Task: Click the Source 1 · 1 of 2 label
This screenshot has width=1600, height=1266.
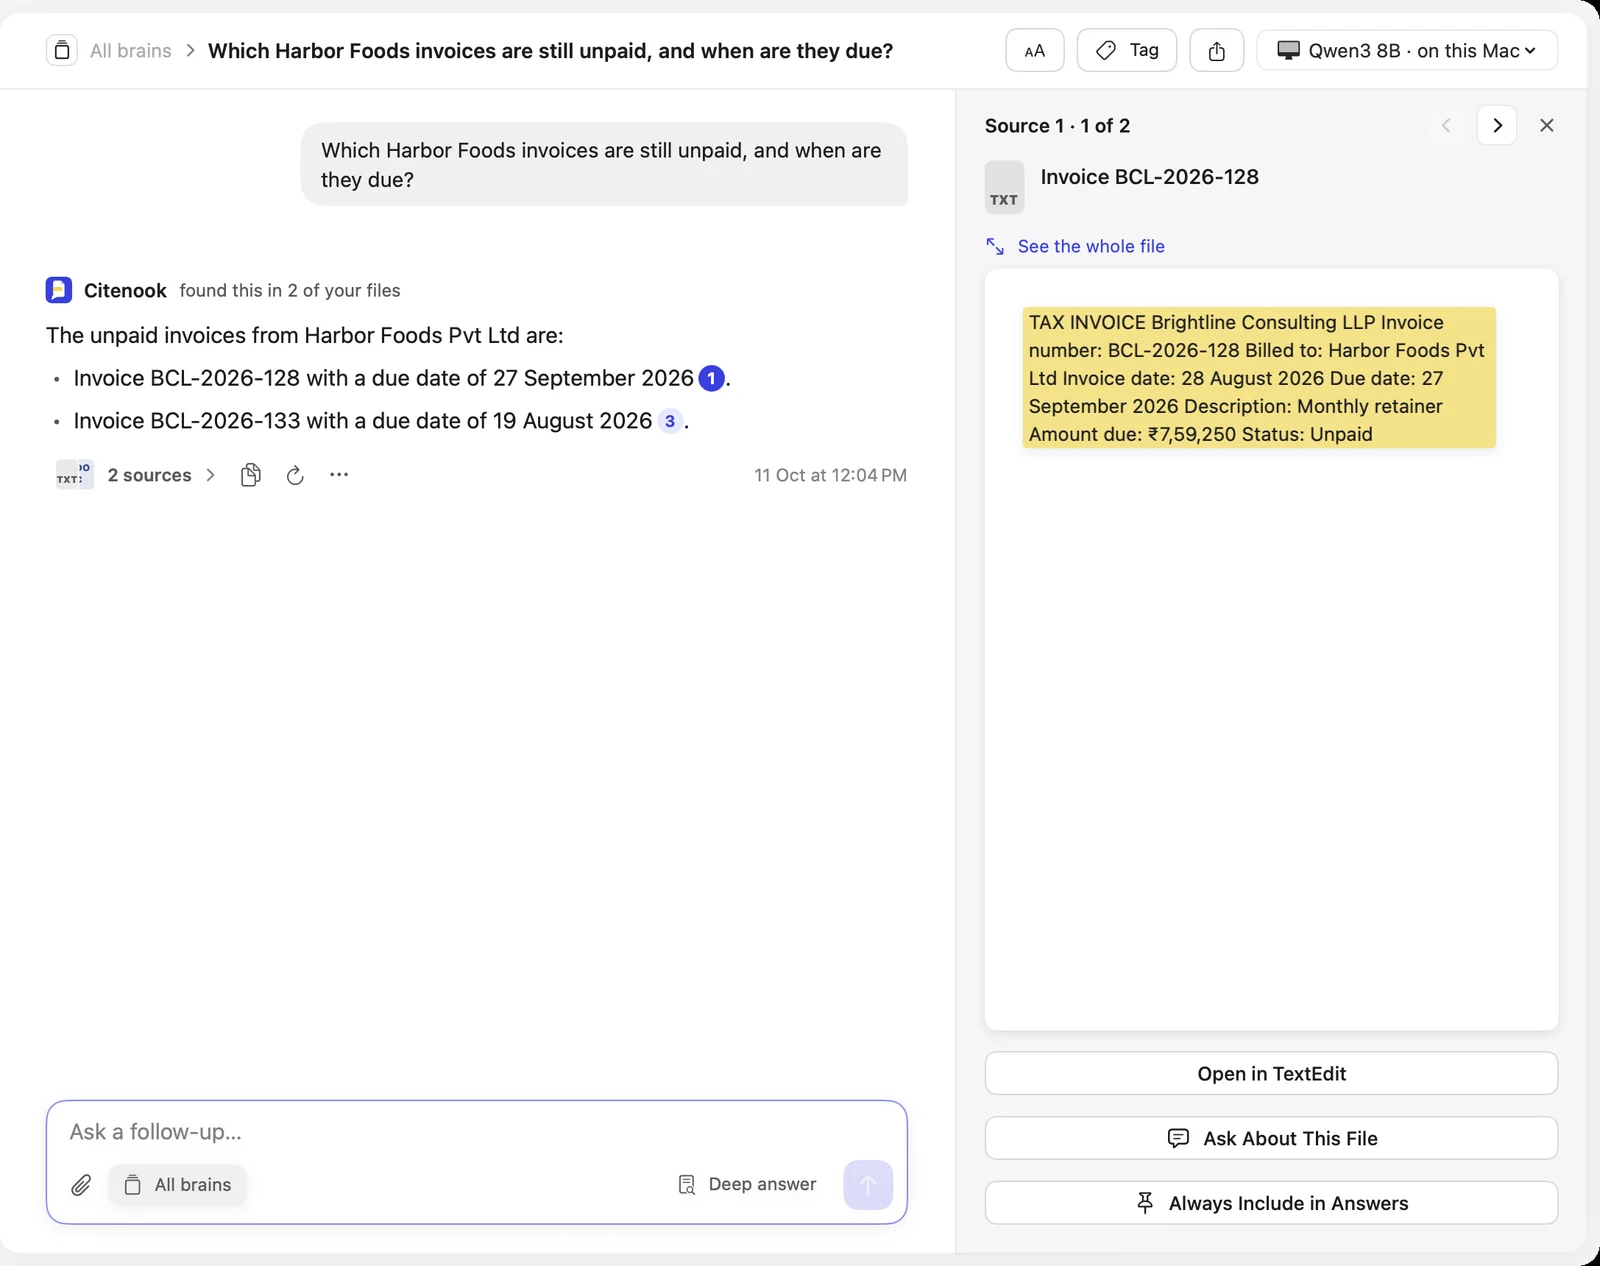Action: pos(1057,126)
